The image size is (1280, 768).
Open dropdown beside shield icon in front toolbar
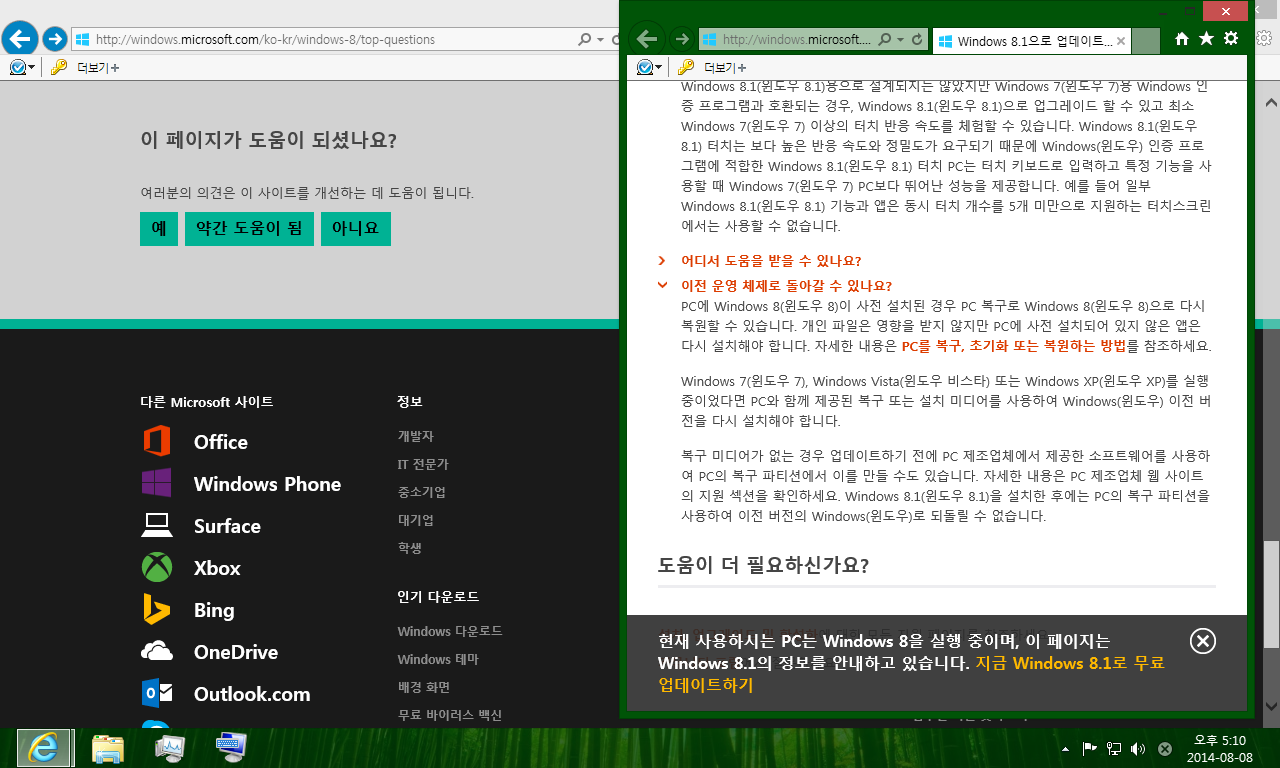pyautogui.click(x=660, y=68)
